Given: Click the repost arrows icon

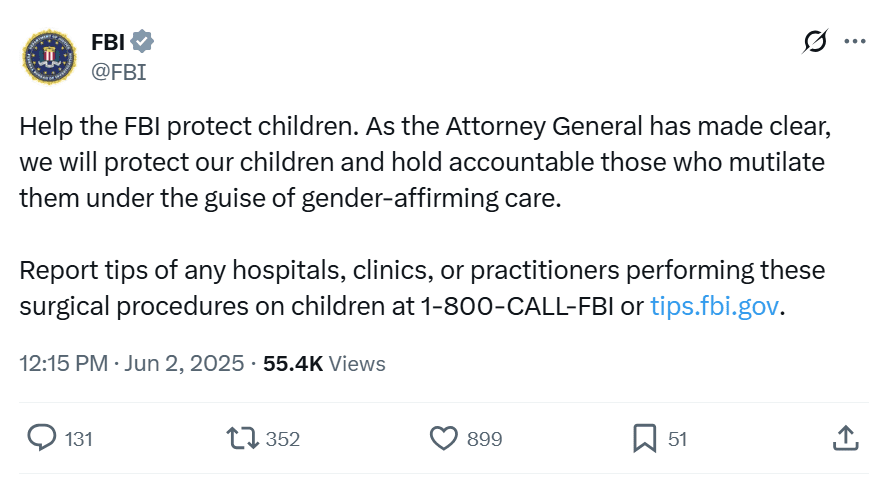Looking at the screenshot, I should [243, 439].
